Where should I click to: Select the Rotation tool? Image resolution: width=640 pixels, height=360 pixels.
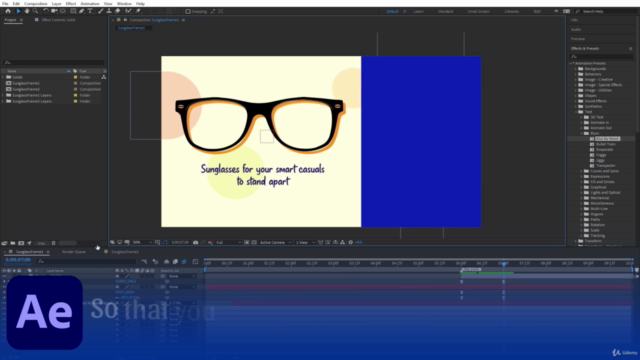[x=46, y=11]
